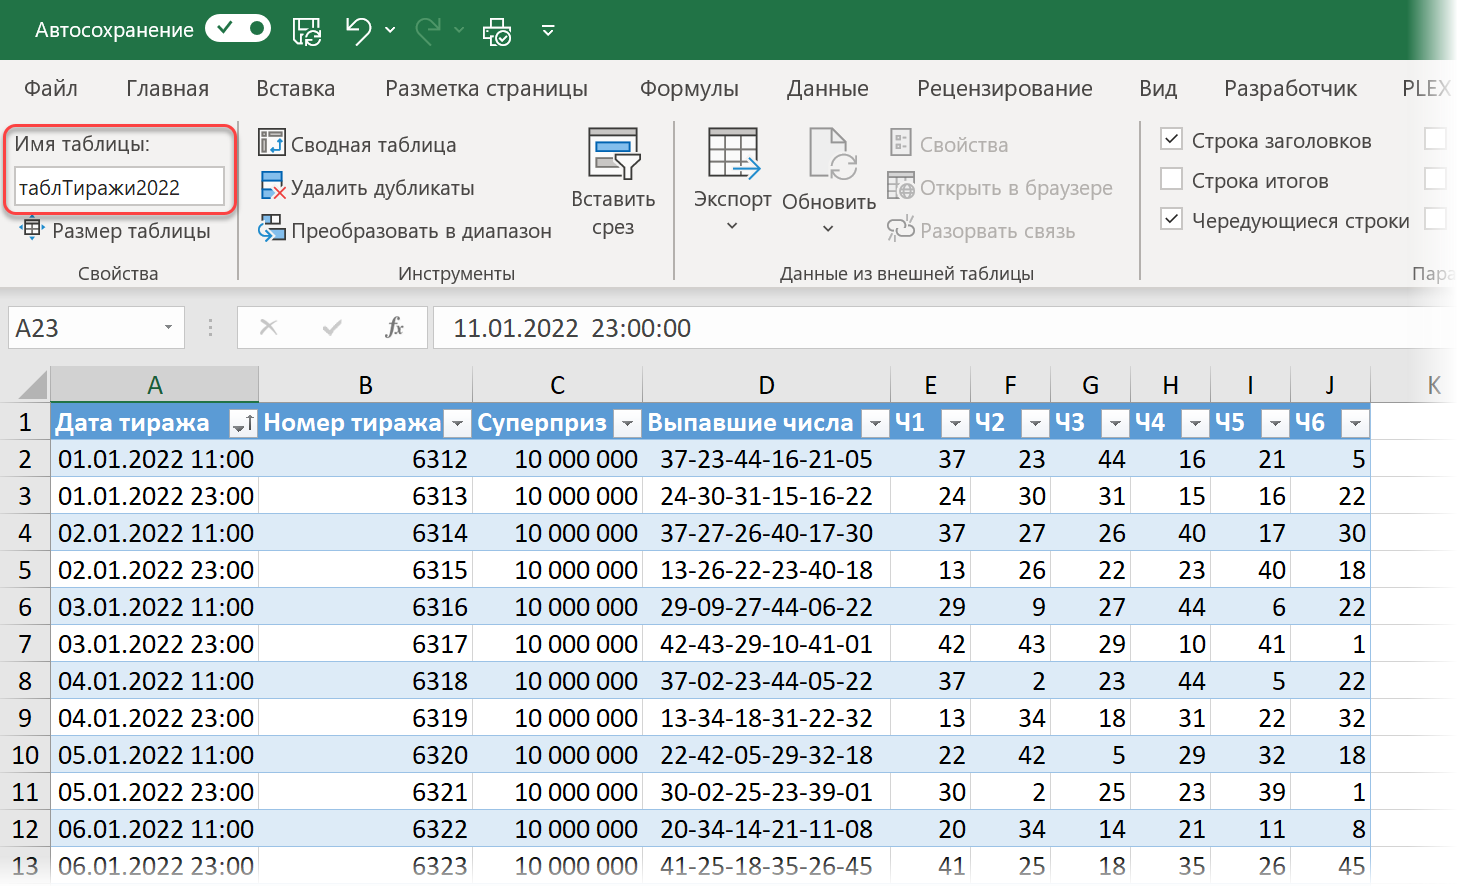Select column K header

click(x=1433, y=385)
